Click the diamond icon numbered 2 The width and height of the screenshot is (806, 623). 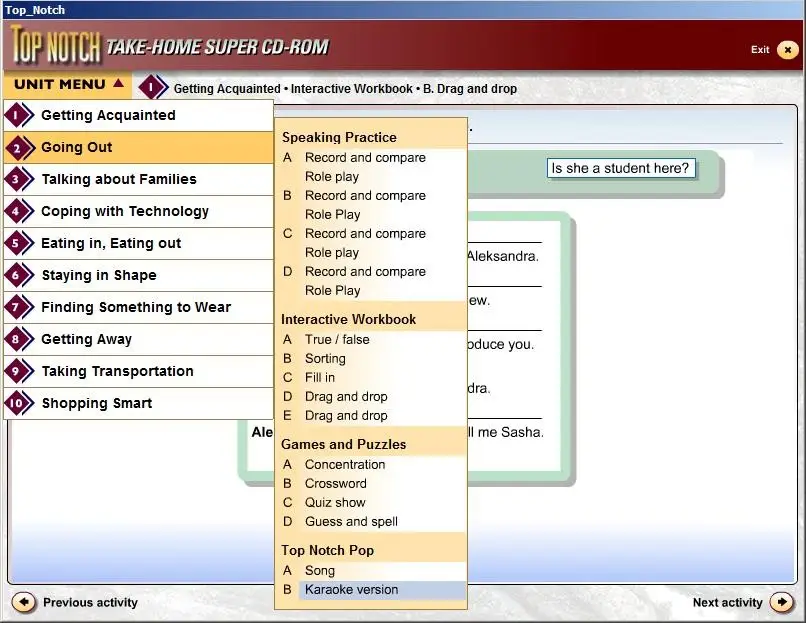tap(19, 148)
